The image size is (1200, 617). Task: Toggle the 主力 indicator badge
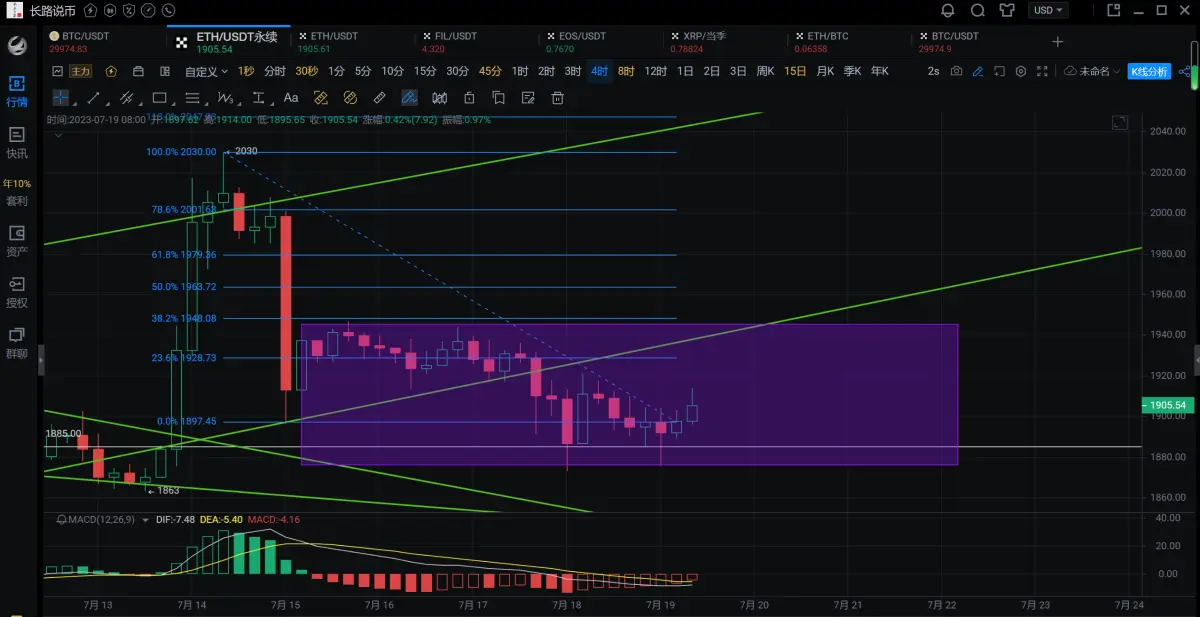(81, 72)
